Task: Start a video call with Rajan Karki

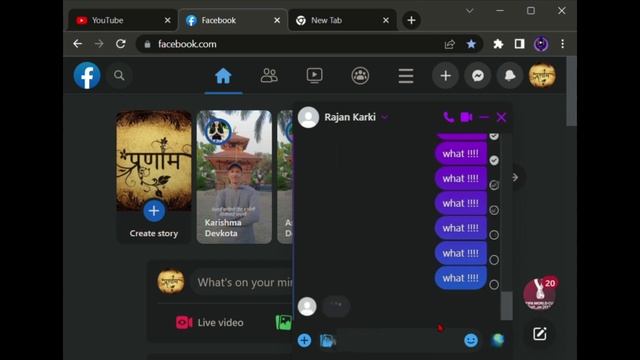Action: point(466,118)
